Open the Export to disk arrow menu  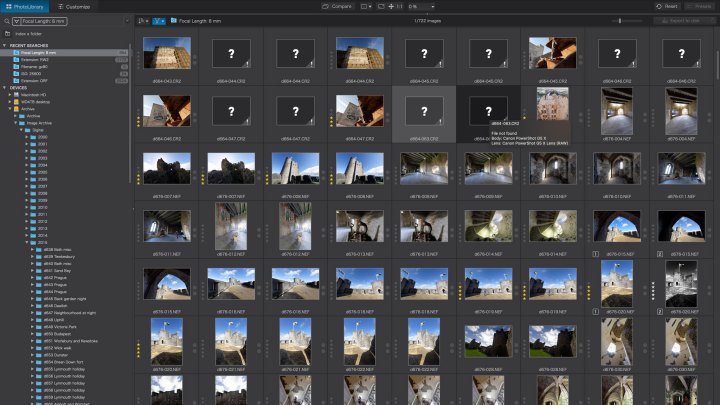tap(712, 21)
